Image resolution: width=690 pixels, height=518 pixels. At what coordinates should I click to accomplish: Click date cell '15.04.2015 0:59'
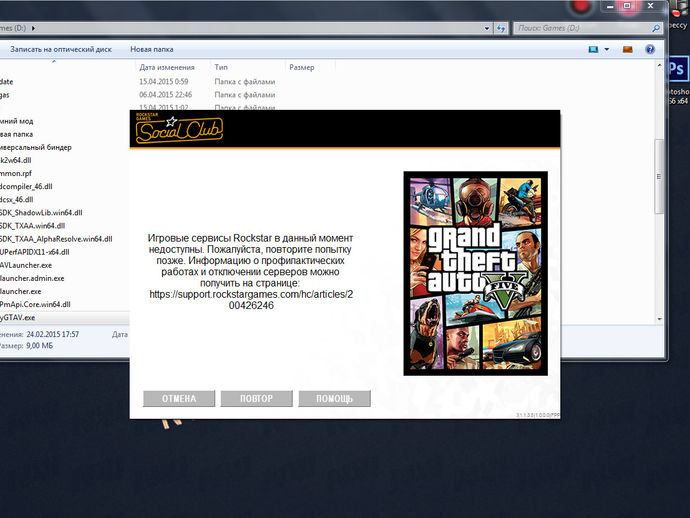point(164,82)
